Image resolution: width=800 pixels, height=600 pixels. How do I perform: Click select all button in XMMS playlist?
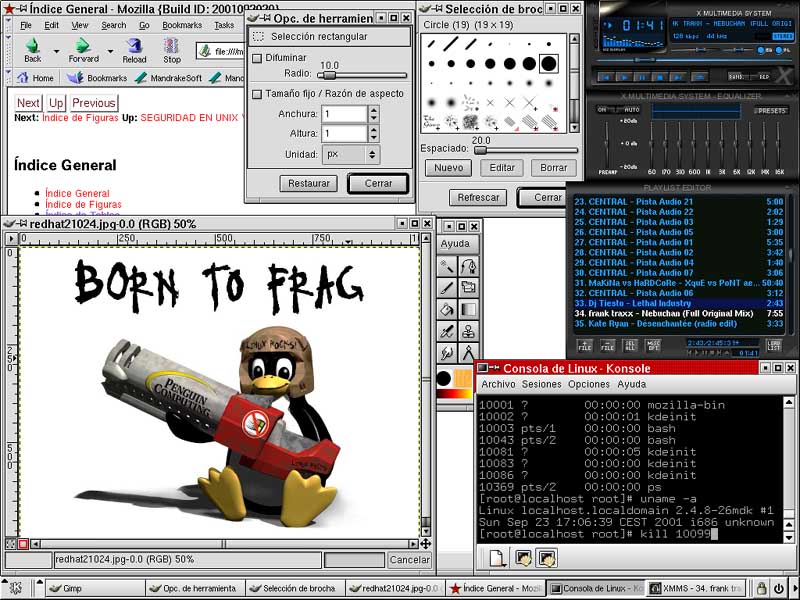[630, 346]
